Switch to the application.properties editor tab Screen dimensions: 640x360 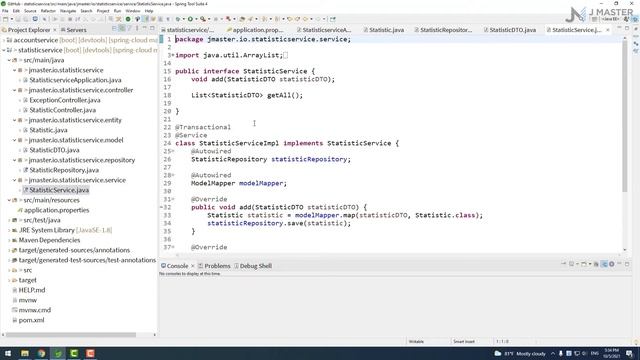pos(256,30)
